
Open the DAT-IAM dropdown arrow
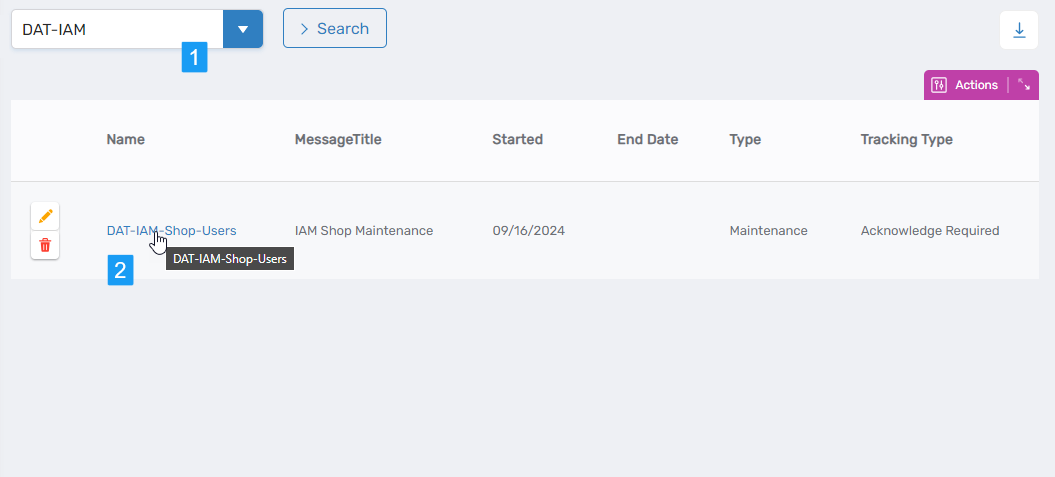pyautogui.click(x=243, y=29)
